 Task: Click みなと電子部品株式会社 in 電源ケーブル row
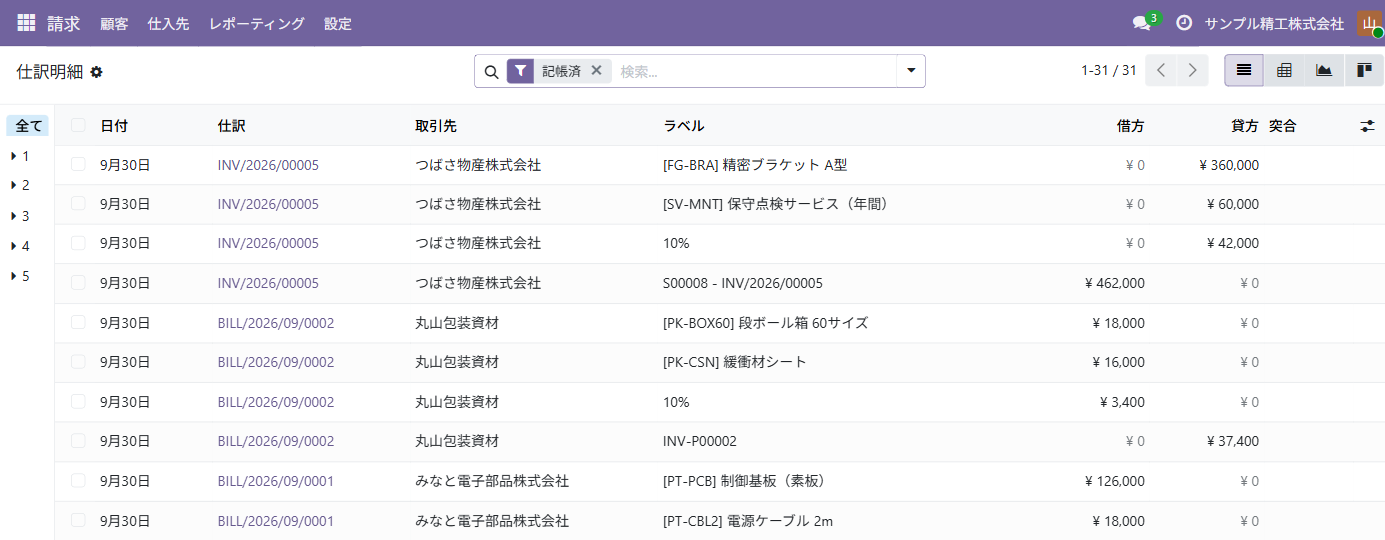[492, 521]
